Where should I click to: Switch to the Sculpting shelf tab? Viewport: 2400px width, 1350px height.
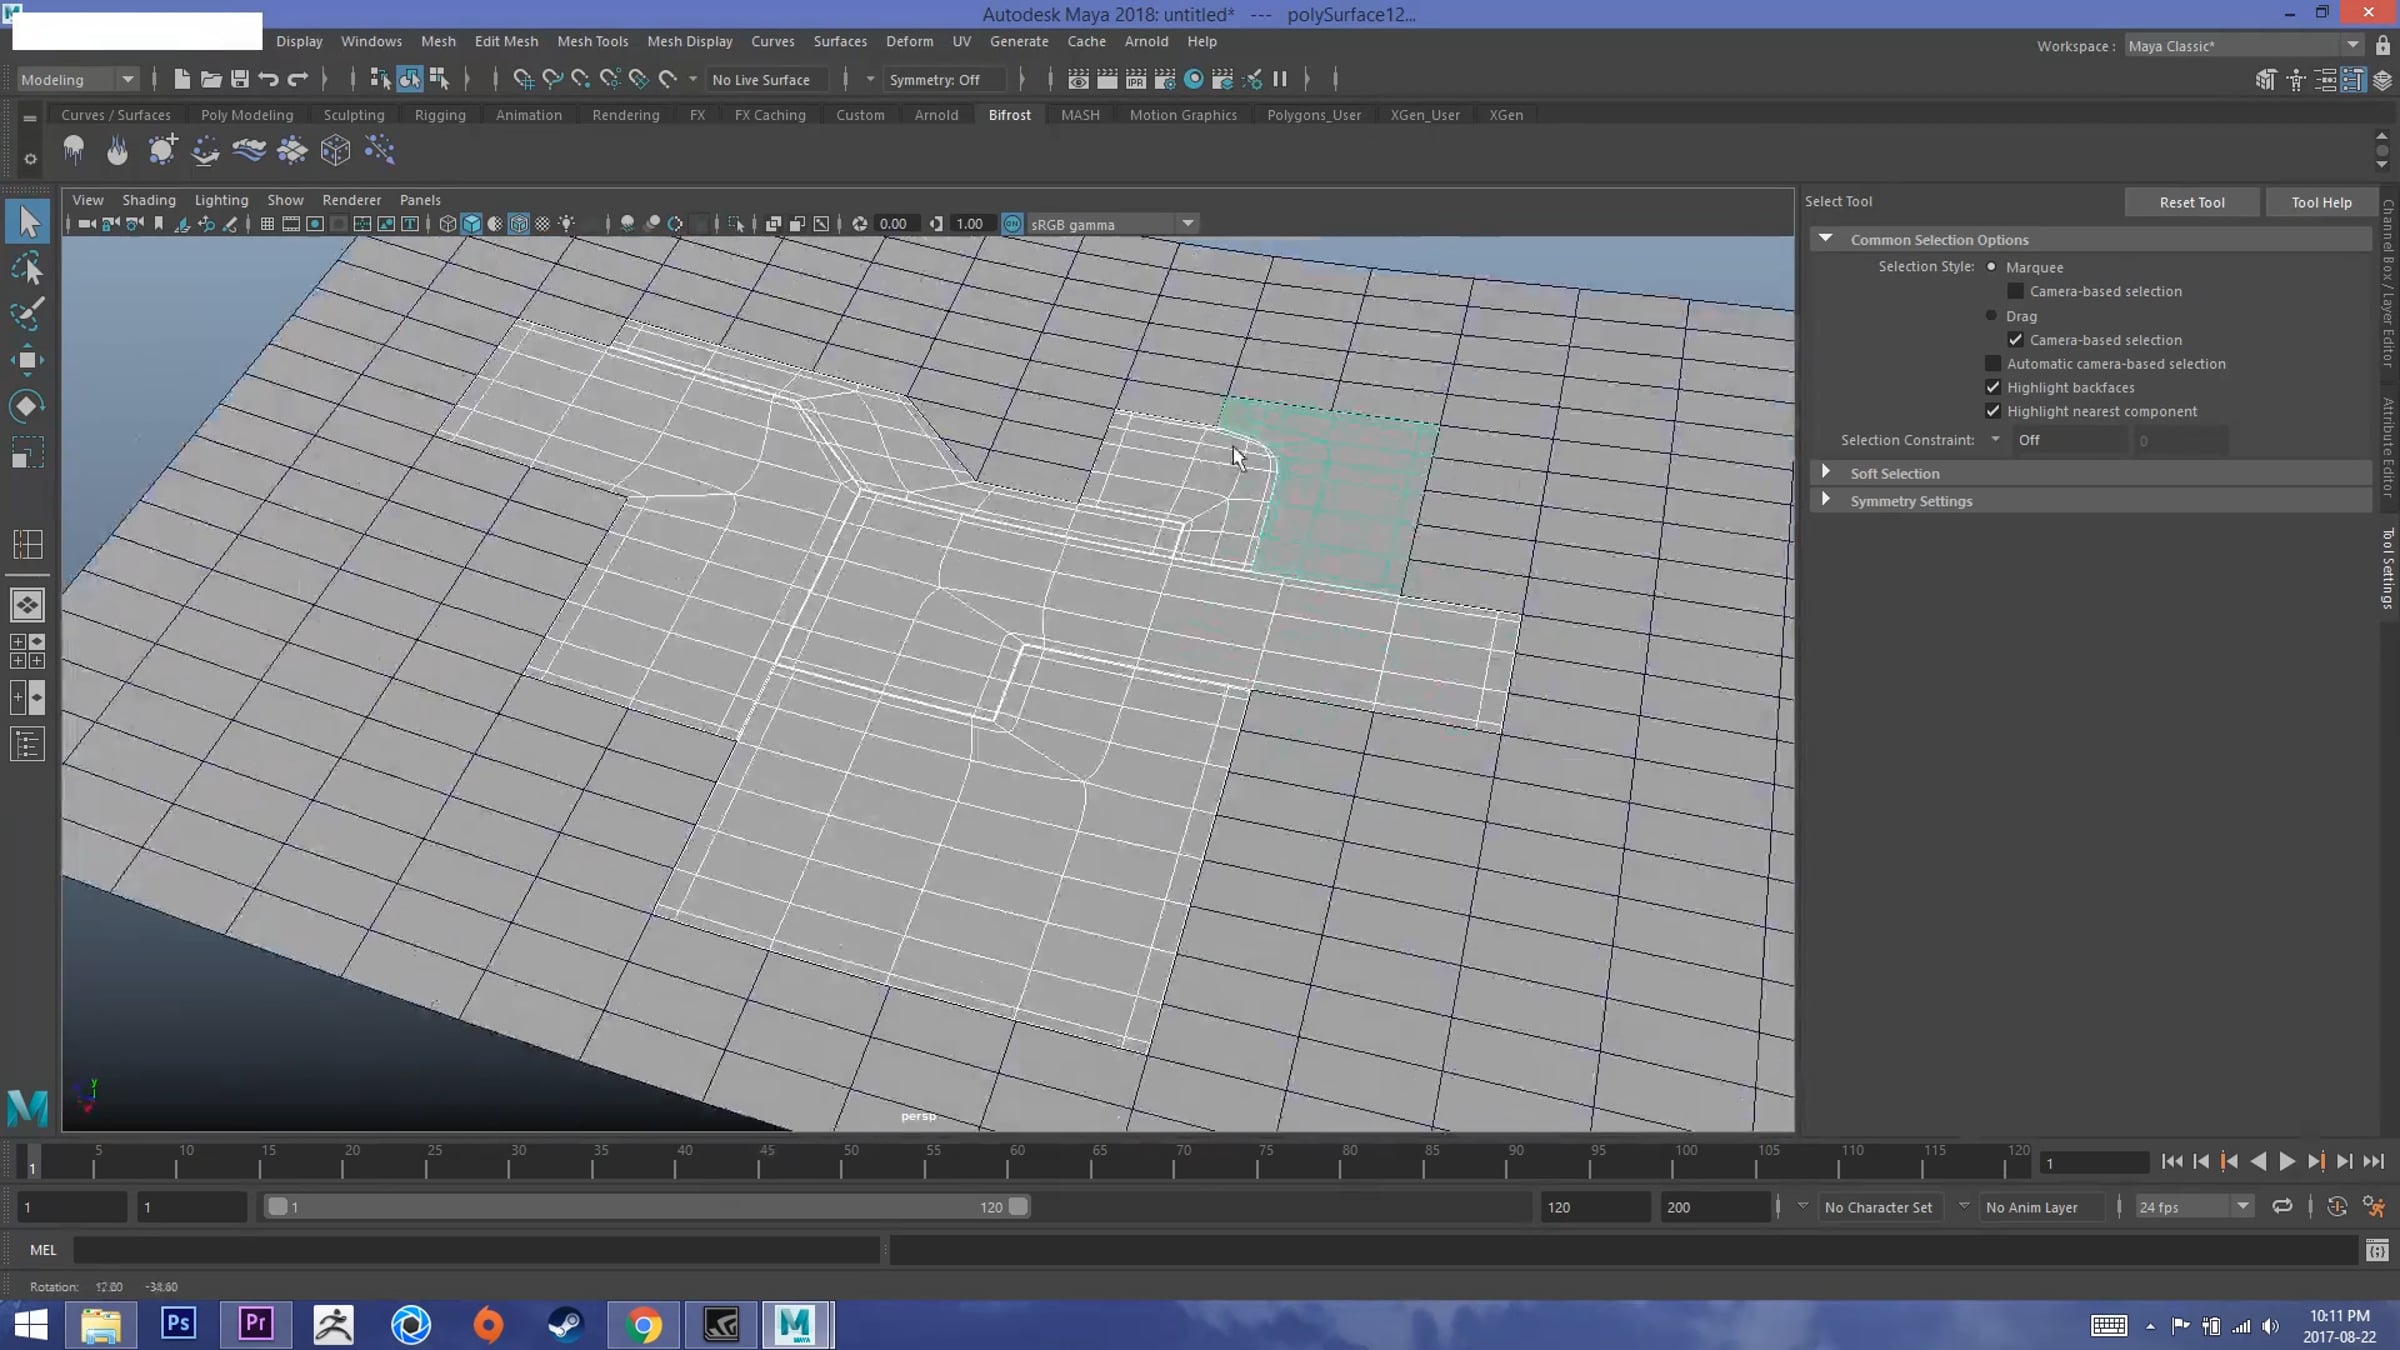tap(354, 115)
